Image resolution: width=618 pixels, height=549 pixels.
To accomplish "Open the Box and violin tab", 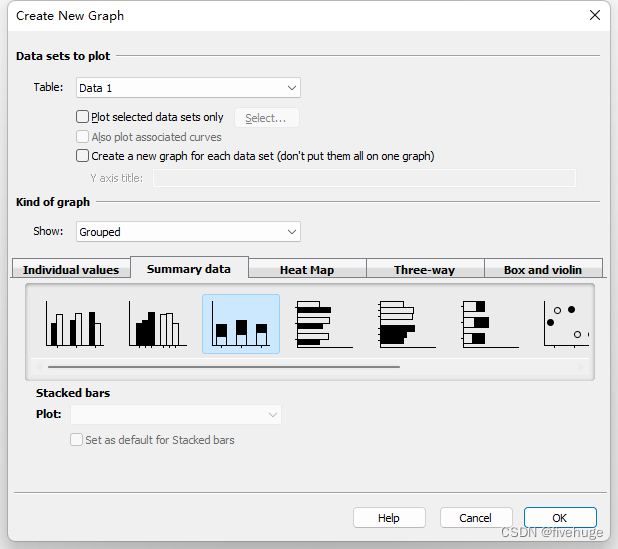I will click(x=543, y=270).
